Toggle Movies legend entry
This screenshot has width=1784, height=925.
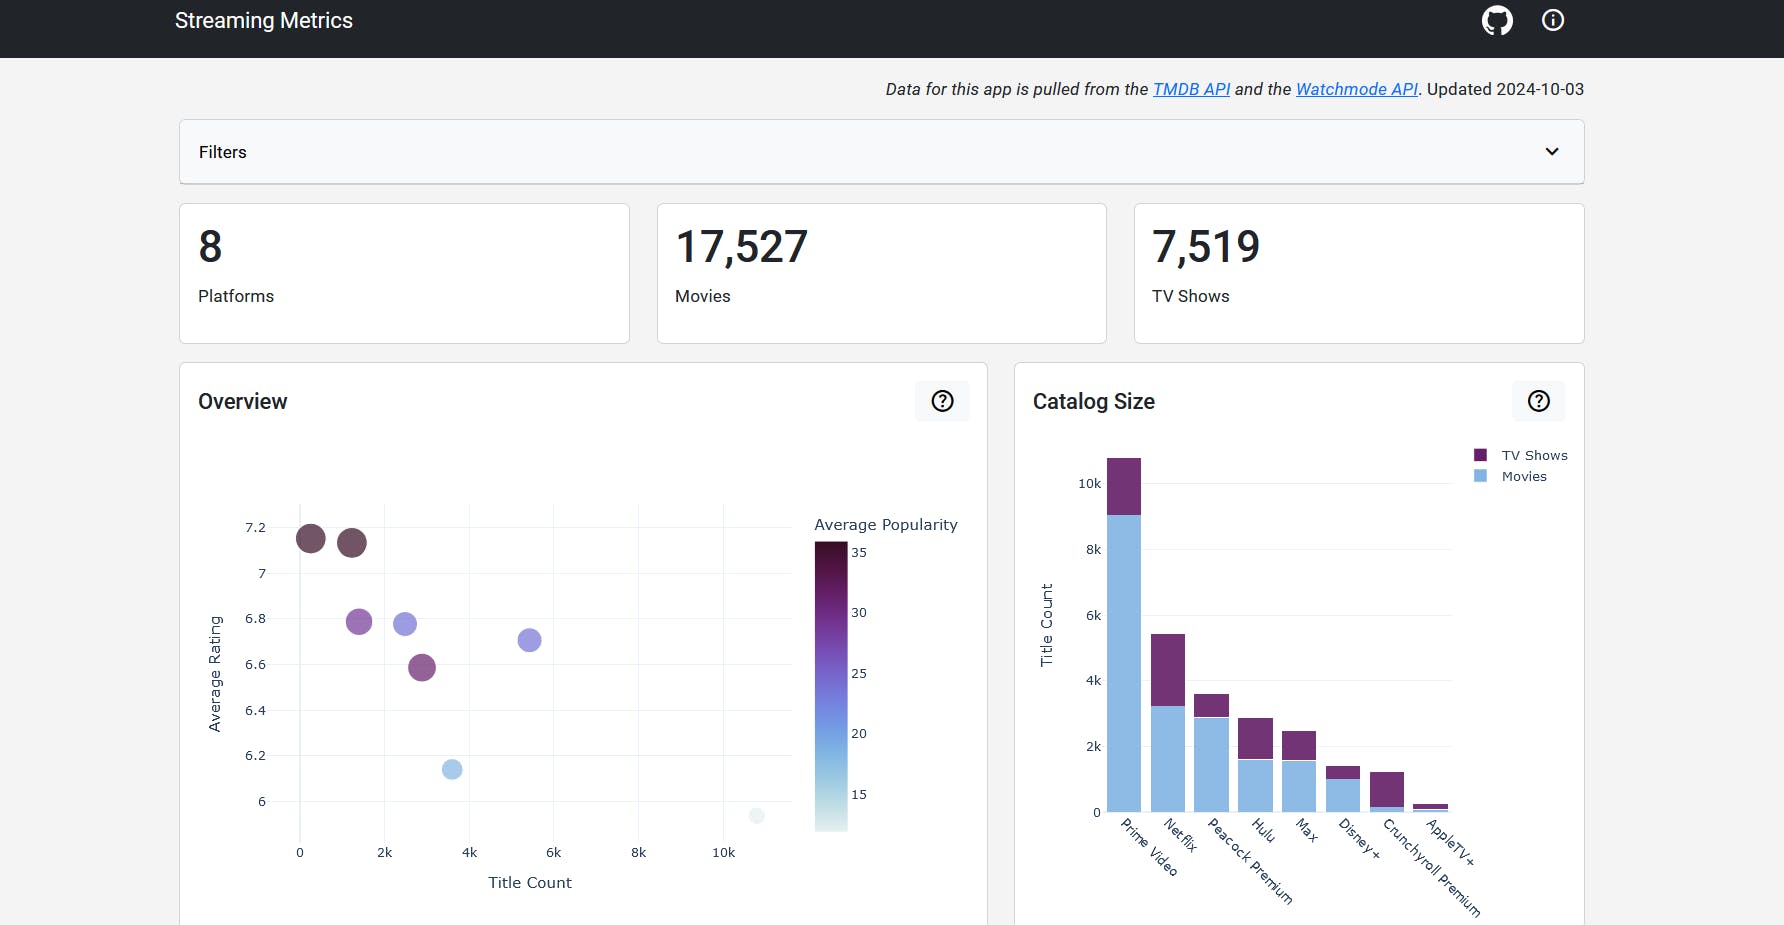tap(1523, 477)
